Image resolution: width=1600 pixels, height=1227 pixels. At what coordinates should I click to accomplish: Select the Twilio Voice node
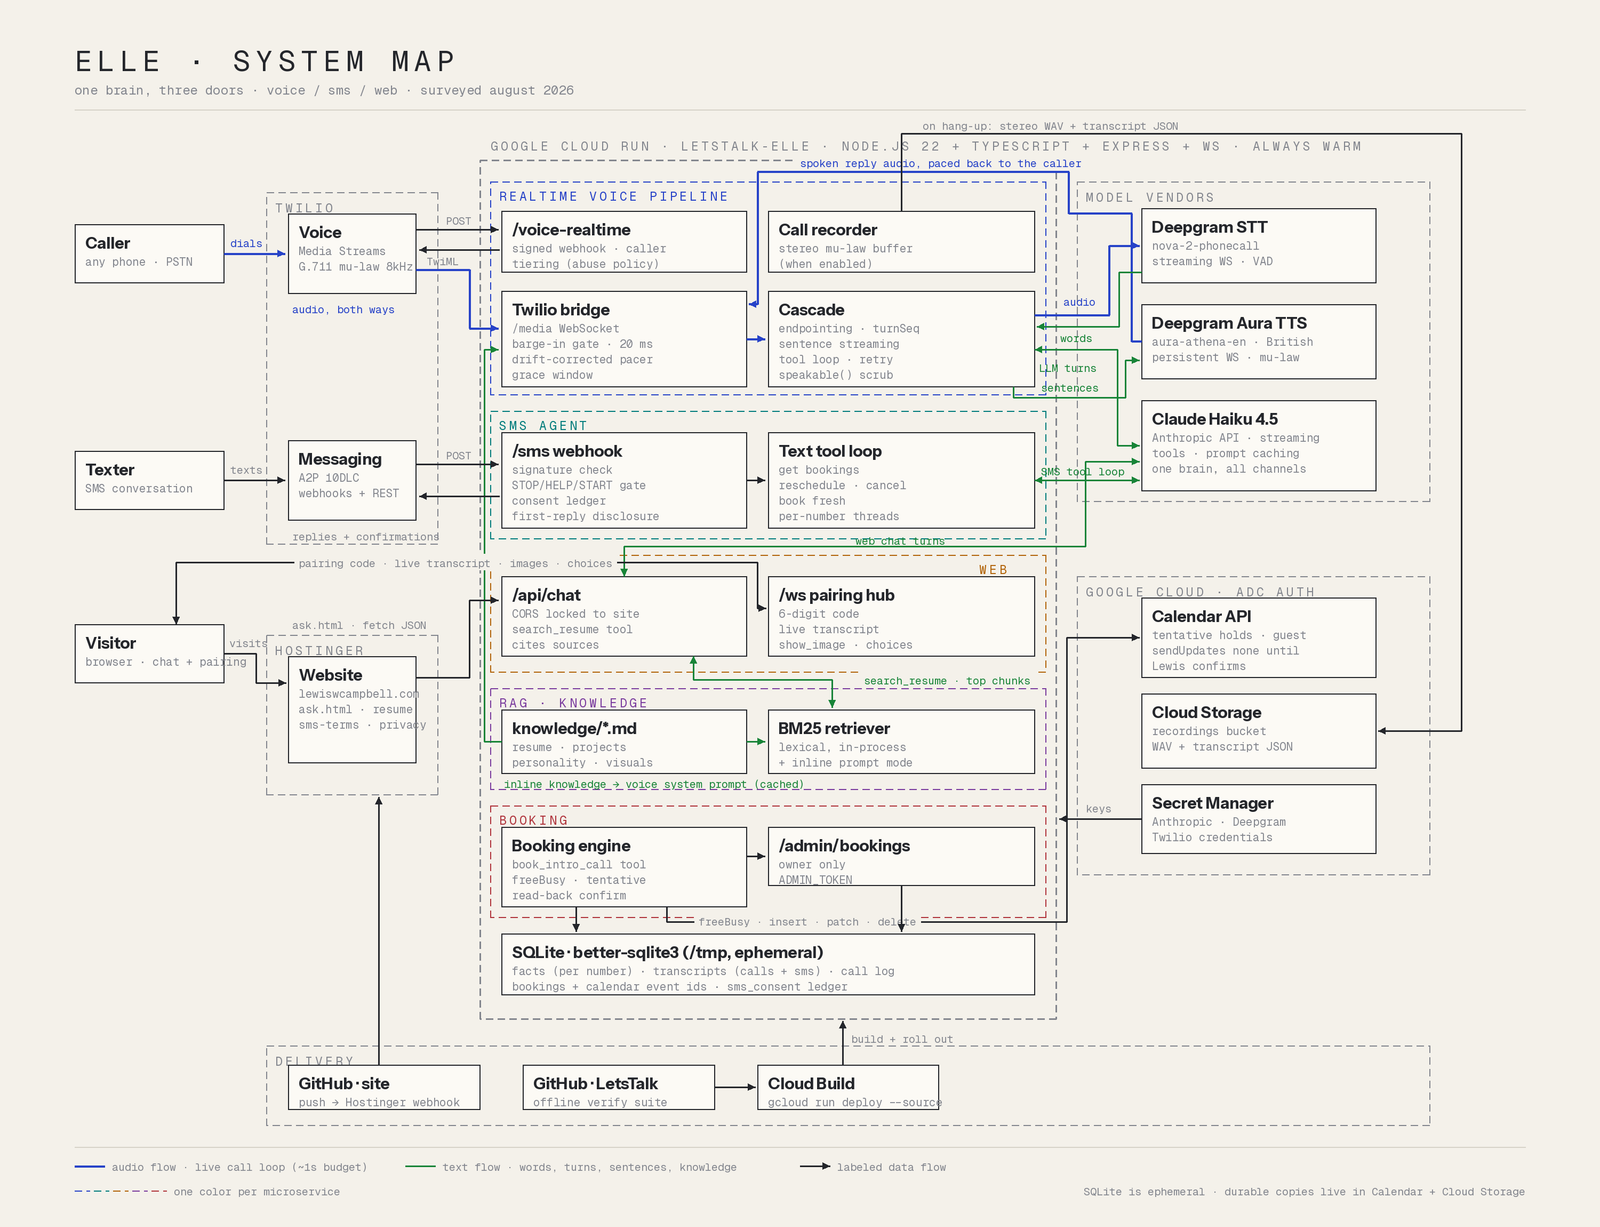(x=352, y=255)
